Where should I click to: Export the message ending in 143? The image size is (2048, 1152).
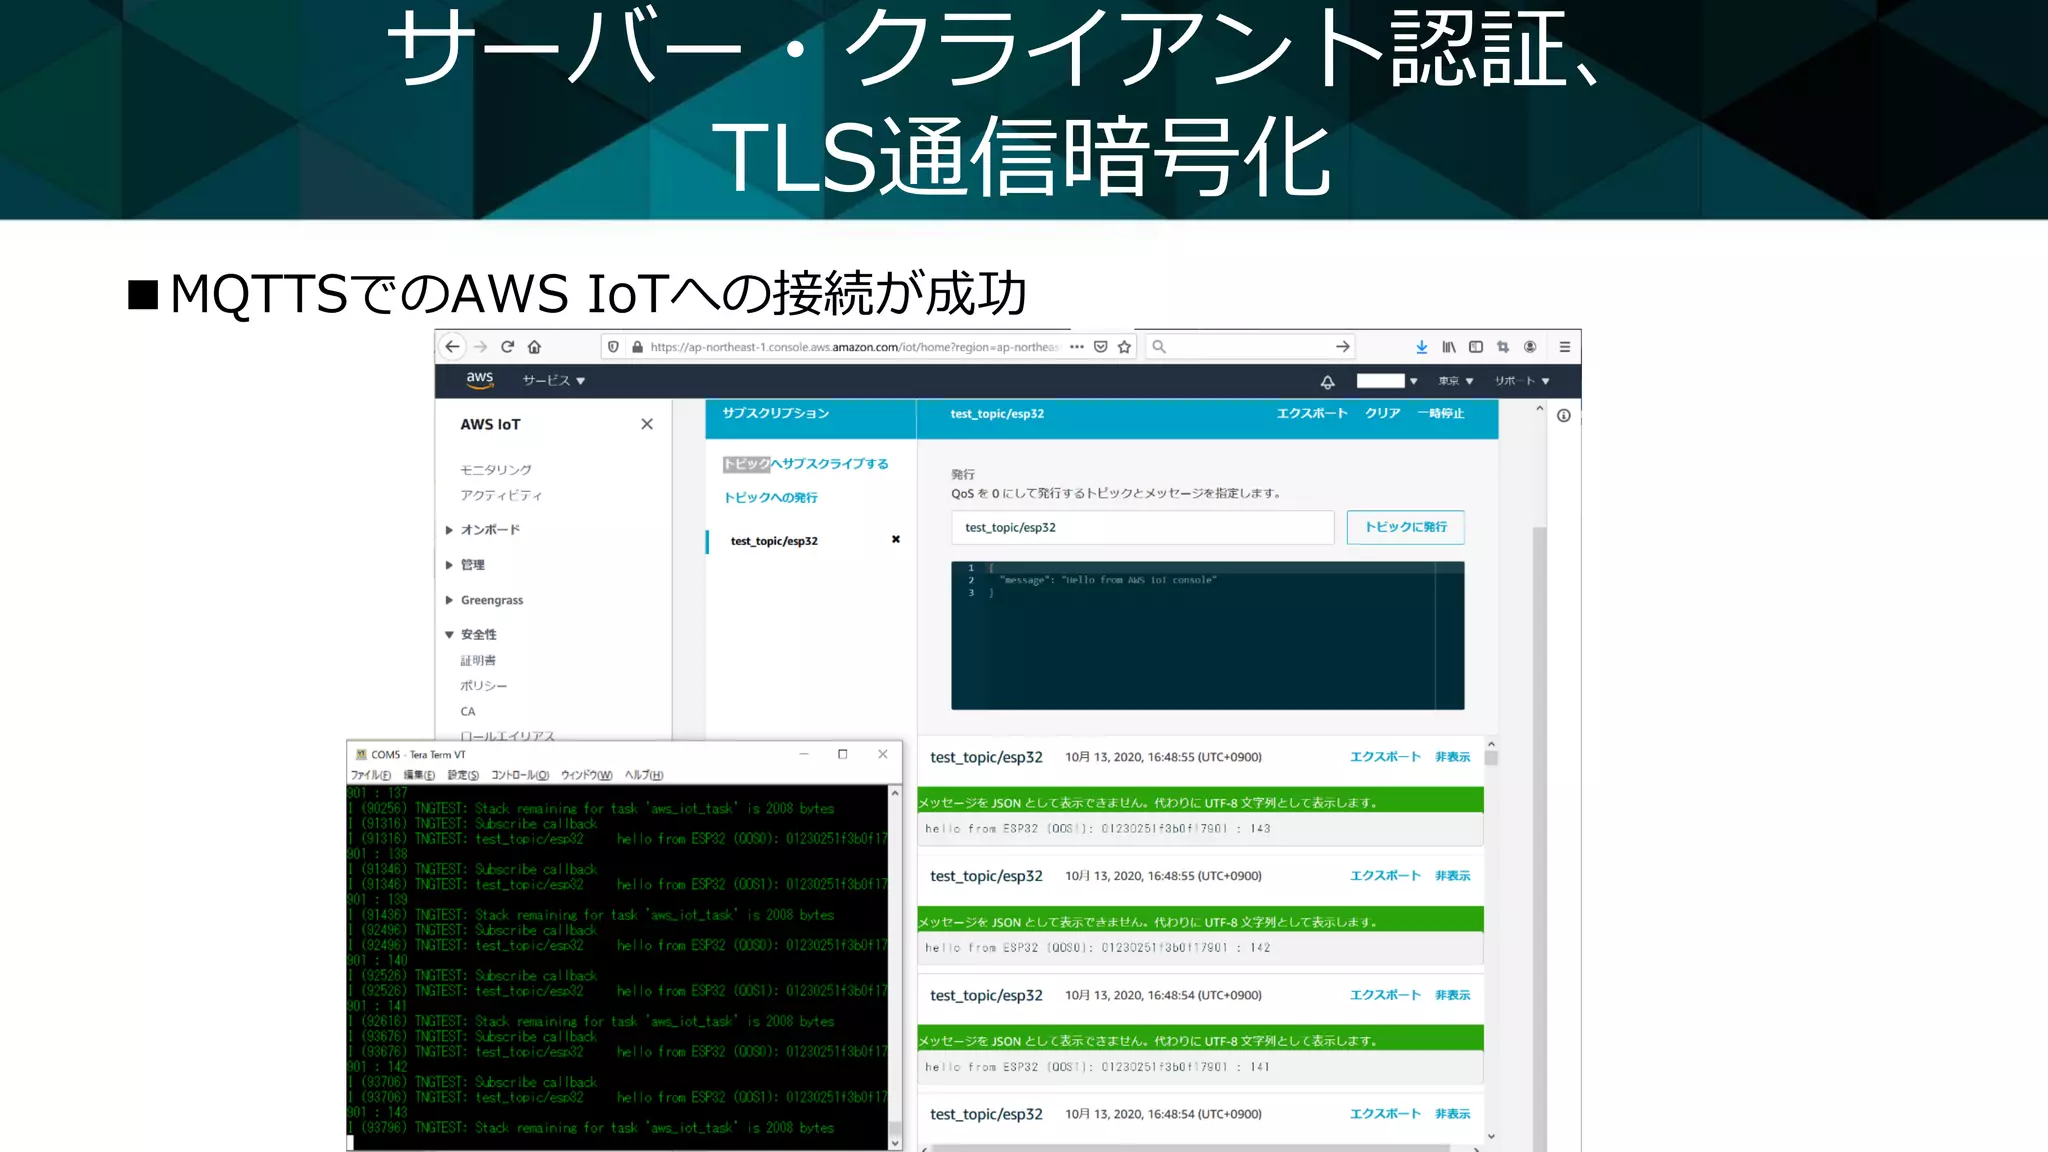click(1385, 757)
